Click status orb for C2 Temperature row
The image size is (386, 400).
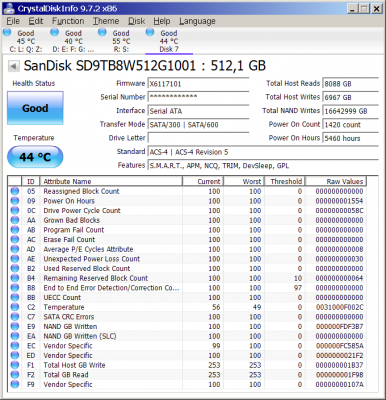click(x=15, y=307)
